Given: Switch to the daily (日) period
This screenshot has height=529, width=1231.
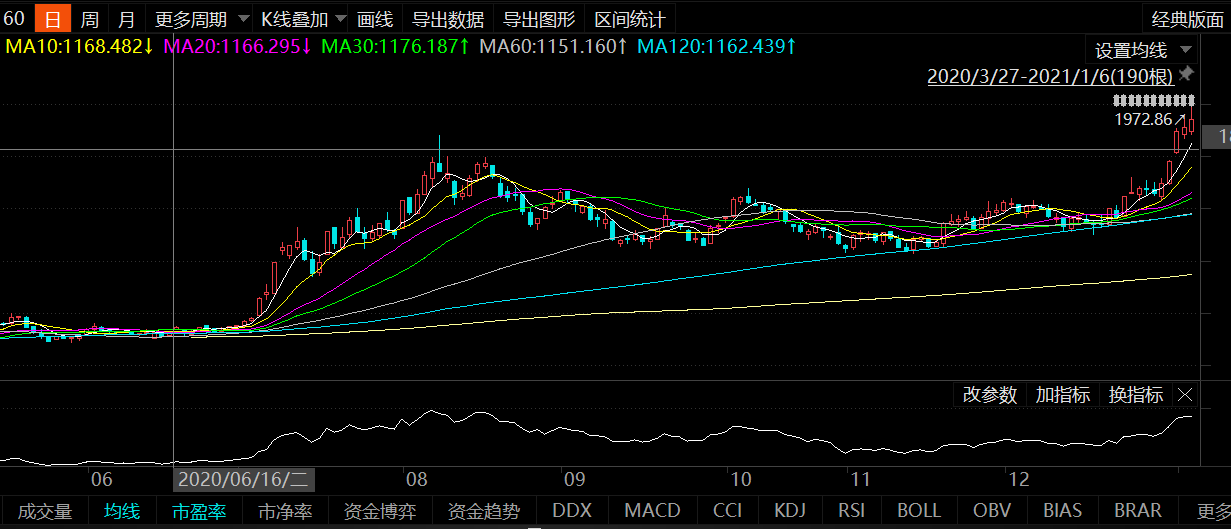Looking at the screenshot, I should point(53,18).
